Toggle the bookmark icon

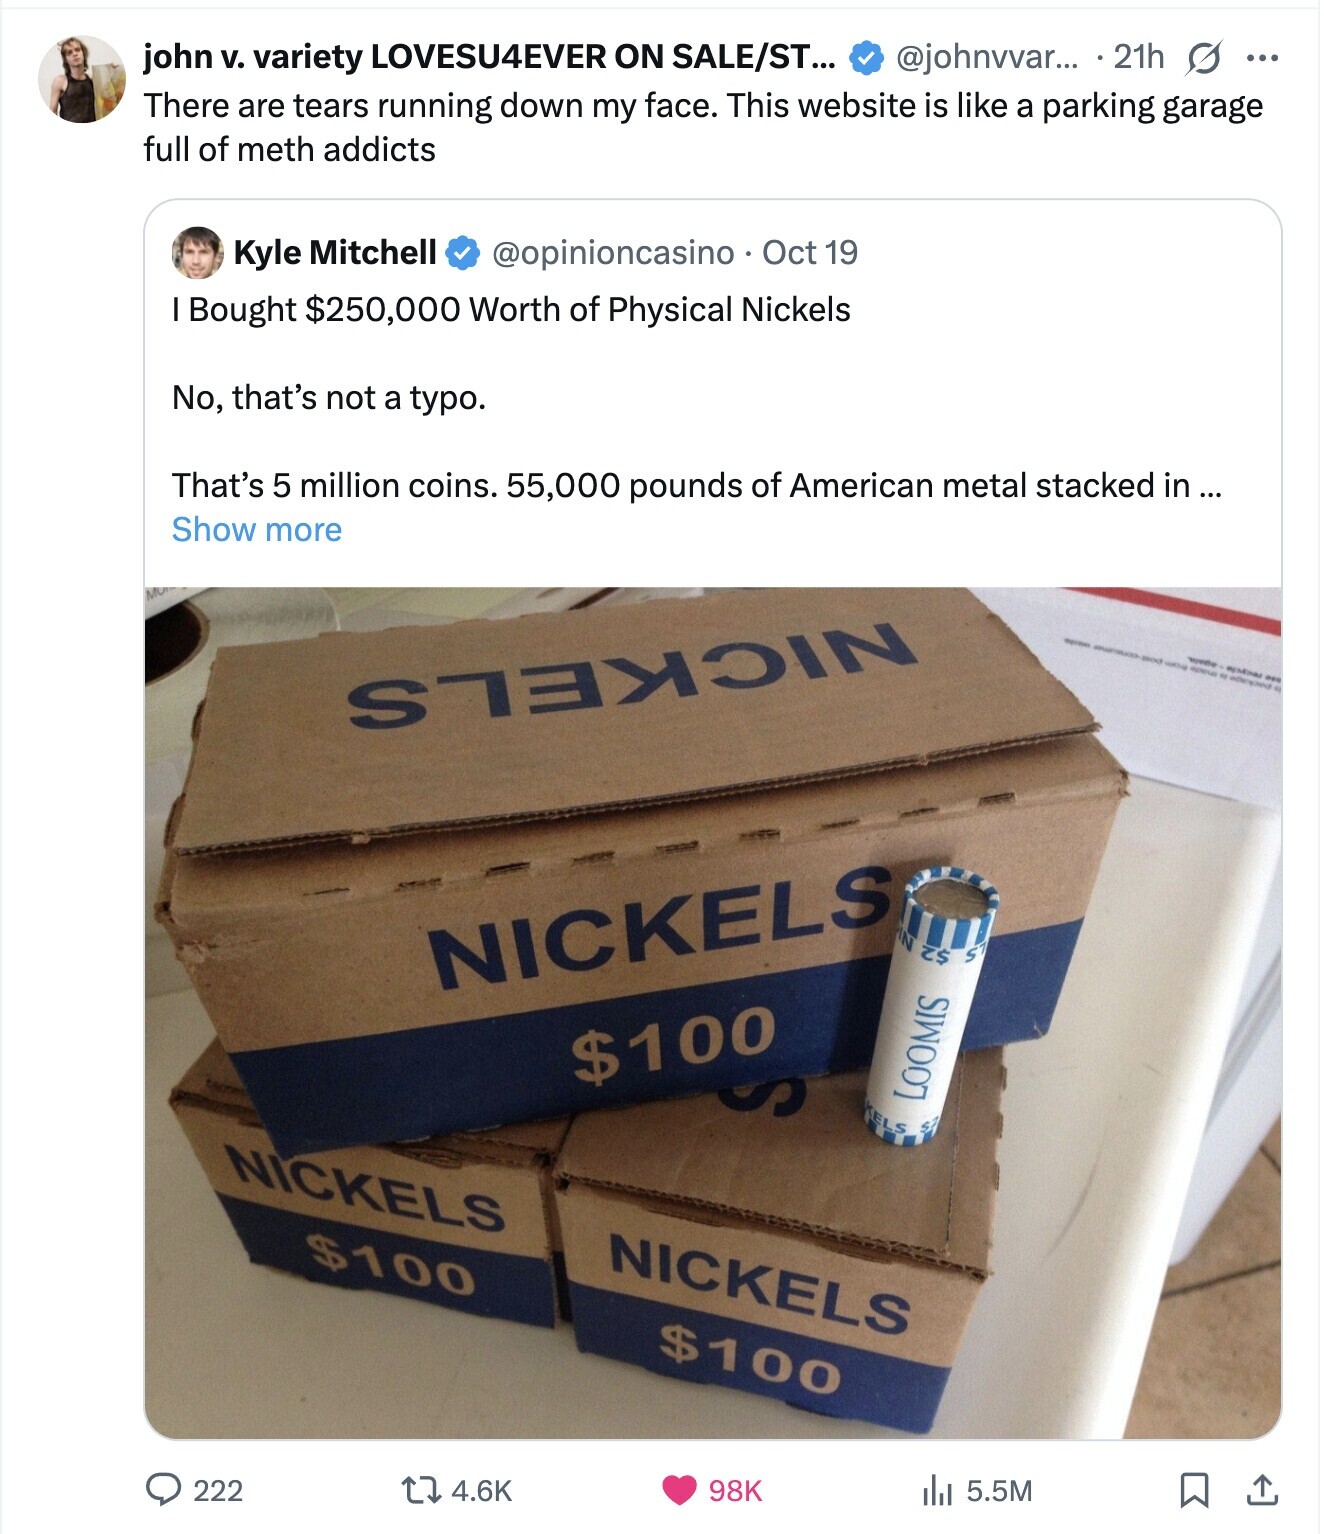tap(1193, 1490)
